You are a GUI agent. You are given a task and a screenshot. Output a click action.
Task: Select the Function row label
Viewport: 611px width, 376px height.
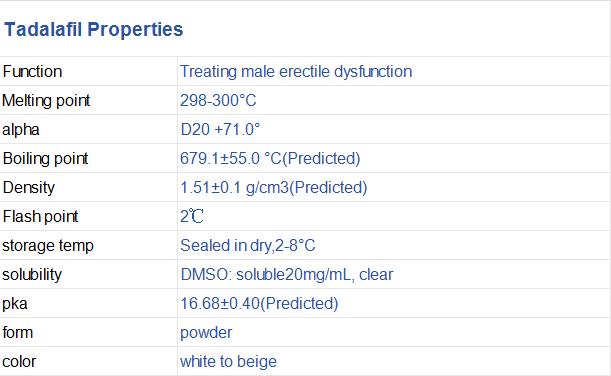point(32,72)
